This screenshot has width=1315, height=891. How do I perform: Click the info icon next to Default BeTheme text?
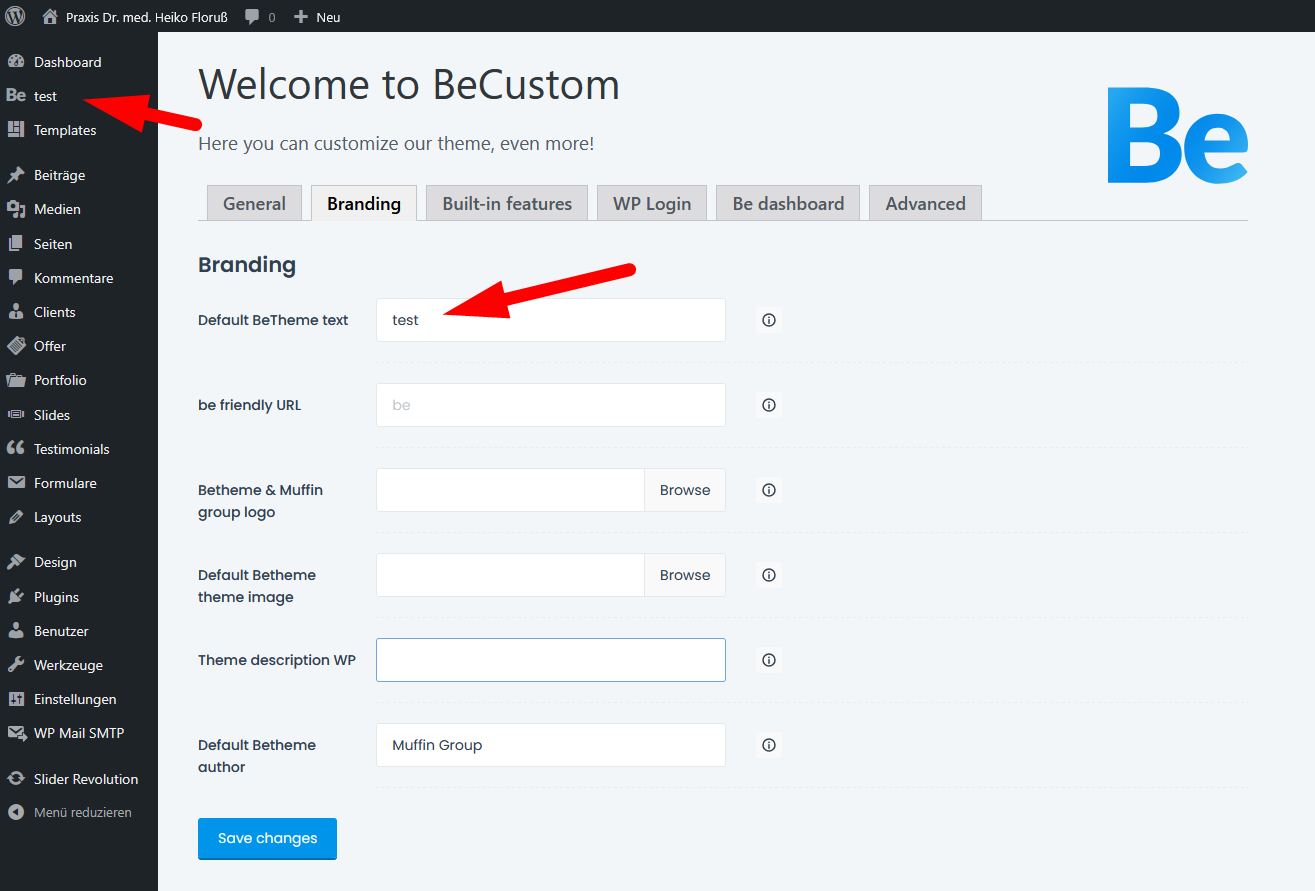click(769, 320)
